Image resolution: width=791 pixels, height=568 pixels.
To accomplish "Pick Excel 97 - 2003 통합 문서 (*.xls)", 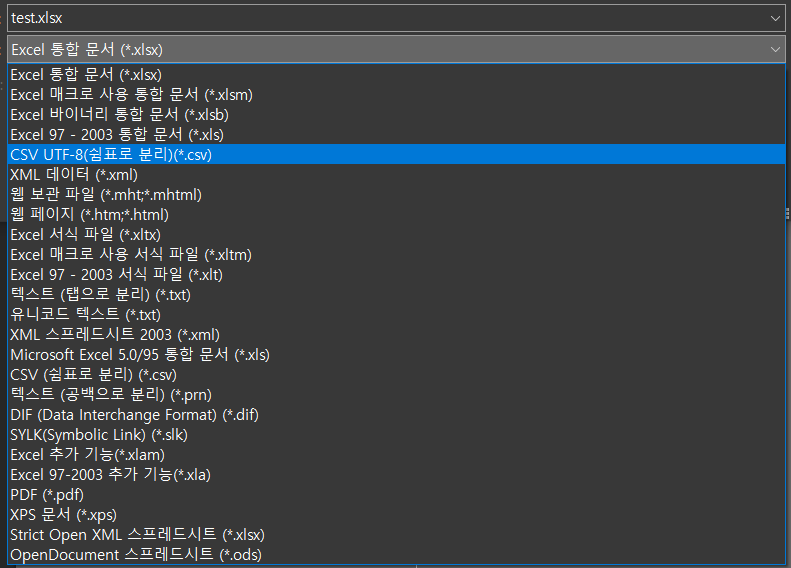I will point(397,135).
